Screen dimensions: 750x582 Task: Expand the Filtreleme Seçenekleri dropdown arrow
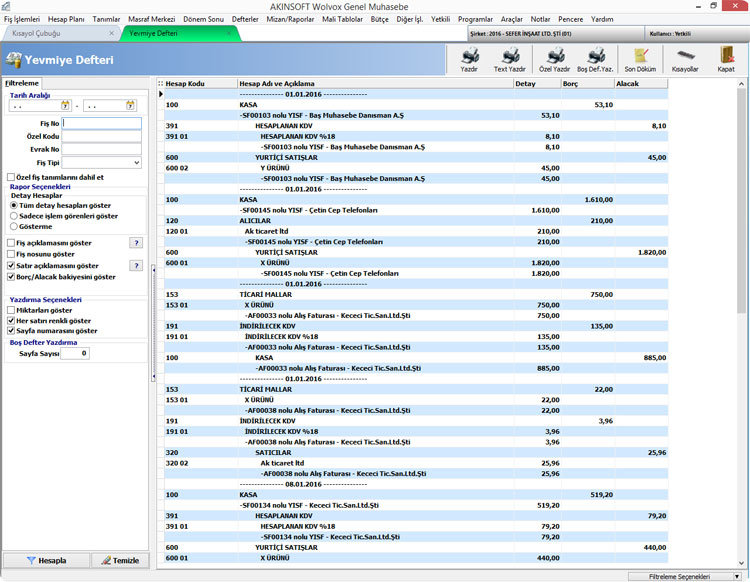(737, 577)
